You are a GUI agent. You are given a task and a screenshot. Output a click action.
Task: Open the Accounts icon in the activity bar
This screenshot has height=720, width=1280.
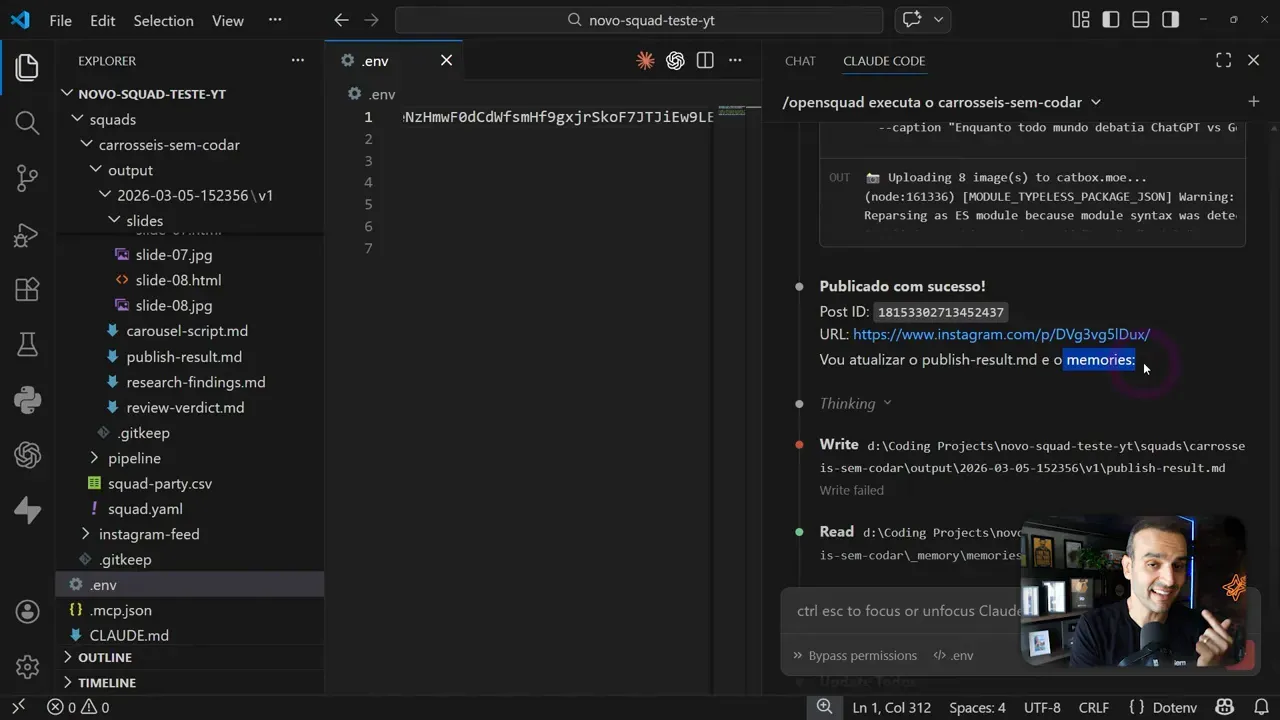point(27,611)
